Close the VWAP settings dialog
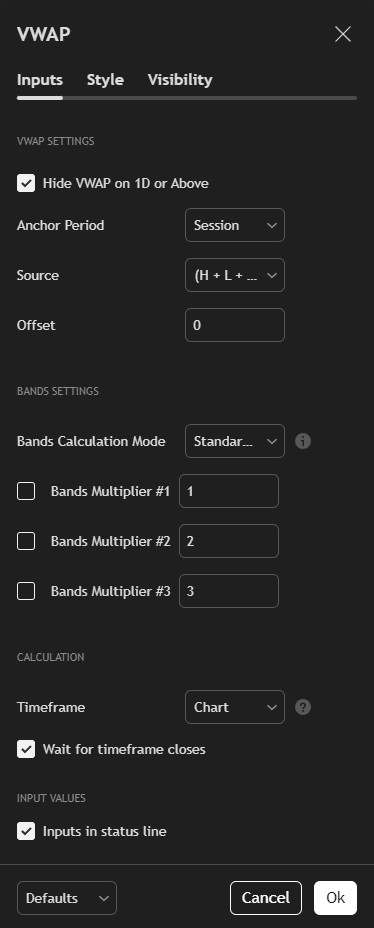The width and height of the screenshot is (374, 928). pos(343,34)
